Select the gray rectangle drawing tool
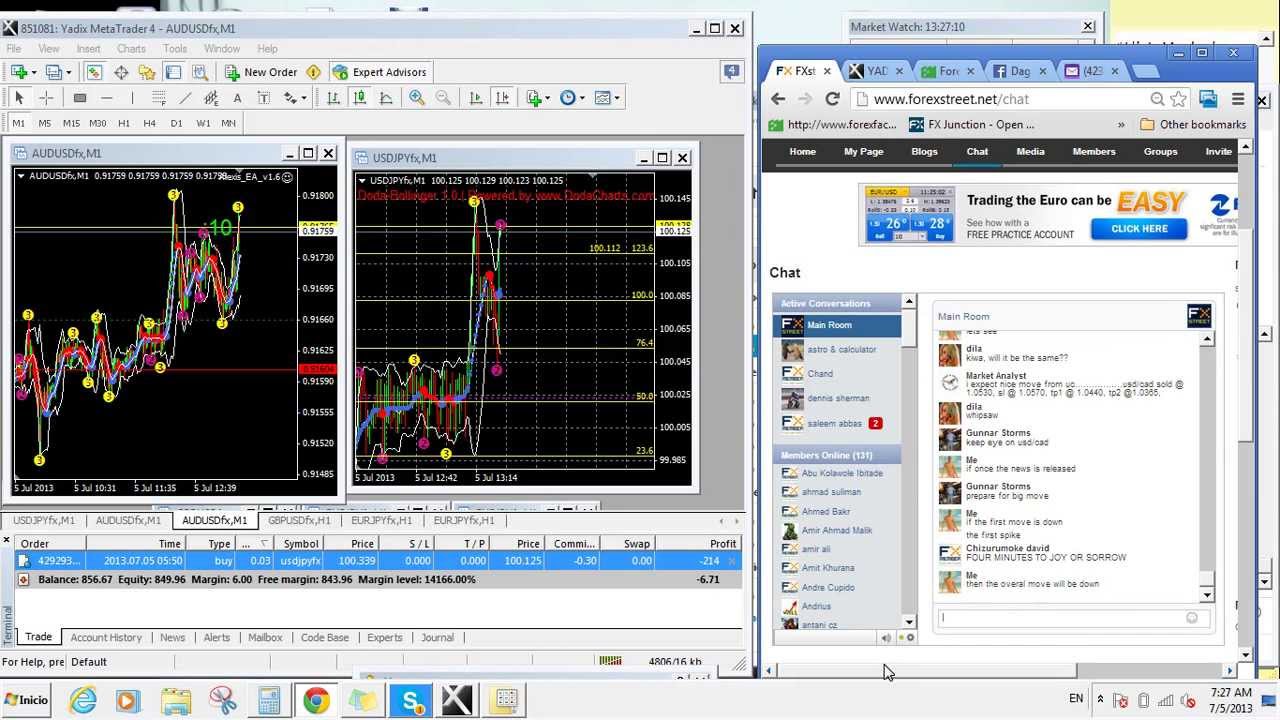The height and width of the screenshot is (720, 1280). click(x=80, y=98)
